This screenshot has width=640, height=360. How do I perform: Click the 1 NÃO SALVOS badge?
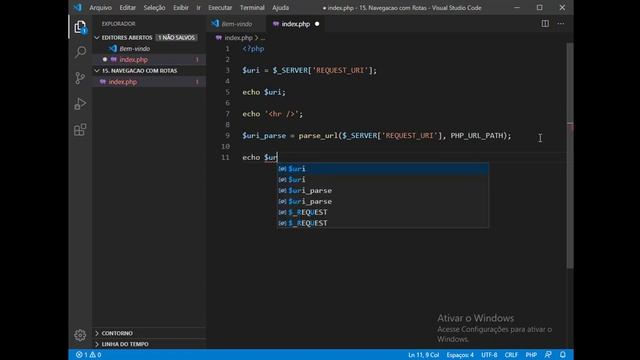(176, 38)
